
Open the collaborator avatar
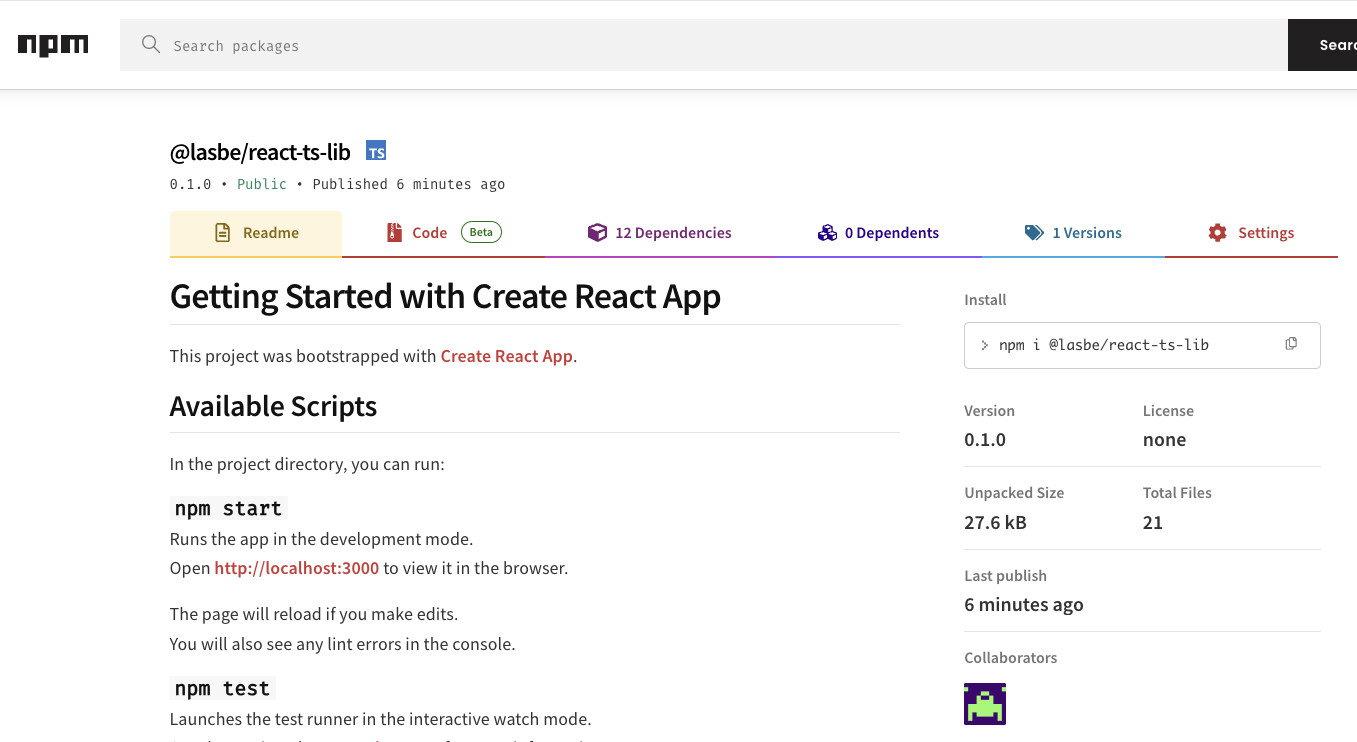click(x=985, y=704)
